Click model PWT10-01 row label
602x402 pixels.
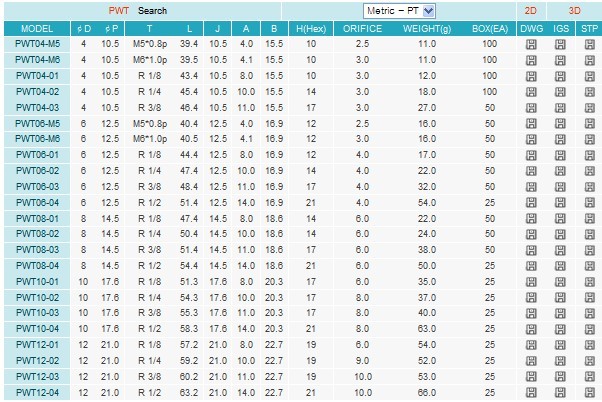(x=38, y=280)
